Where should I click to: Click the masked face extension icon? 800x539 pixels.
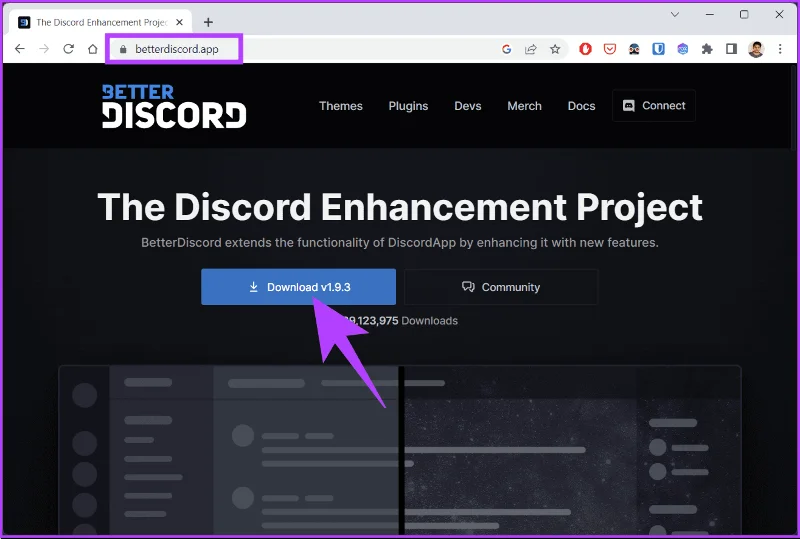pos(634,49)
